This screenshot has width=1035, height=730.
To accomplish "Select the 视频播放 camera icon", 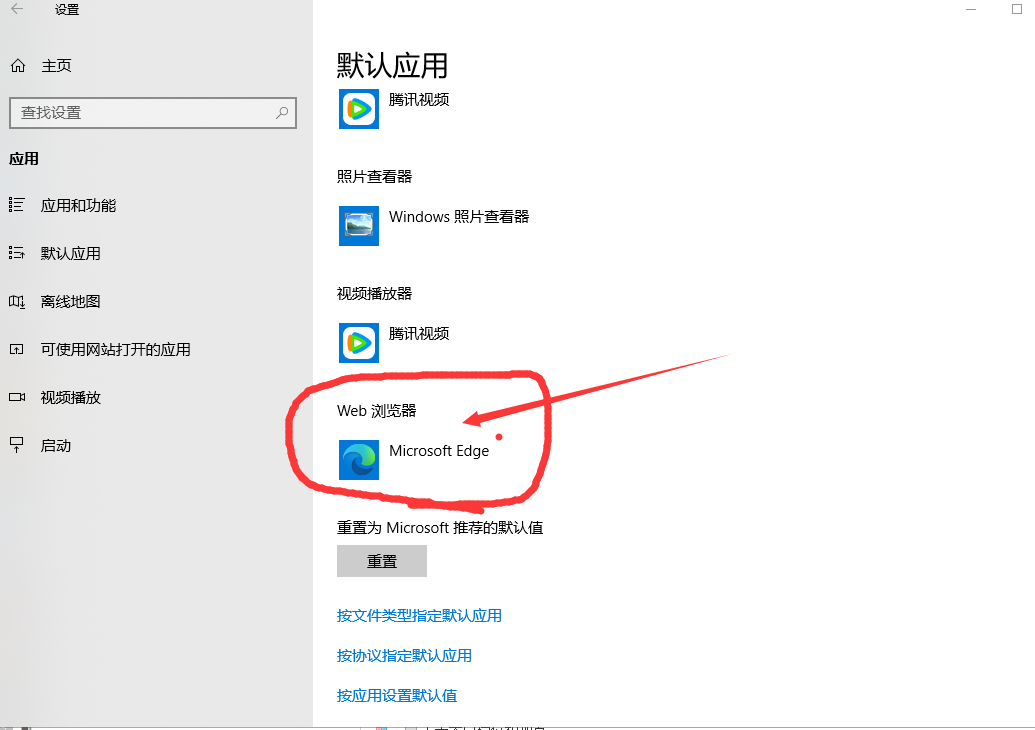I will pos(17,397).
